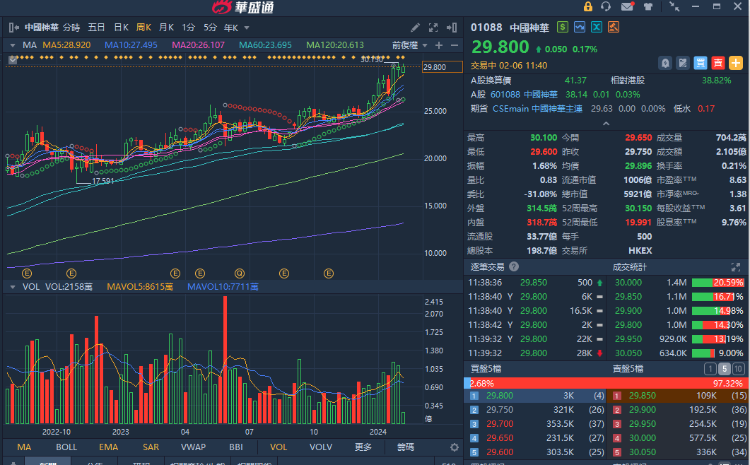Open A-share link 601088 中国神華
The height and width of the screenshot is (465, 750).
[x=524, y=95]
